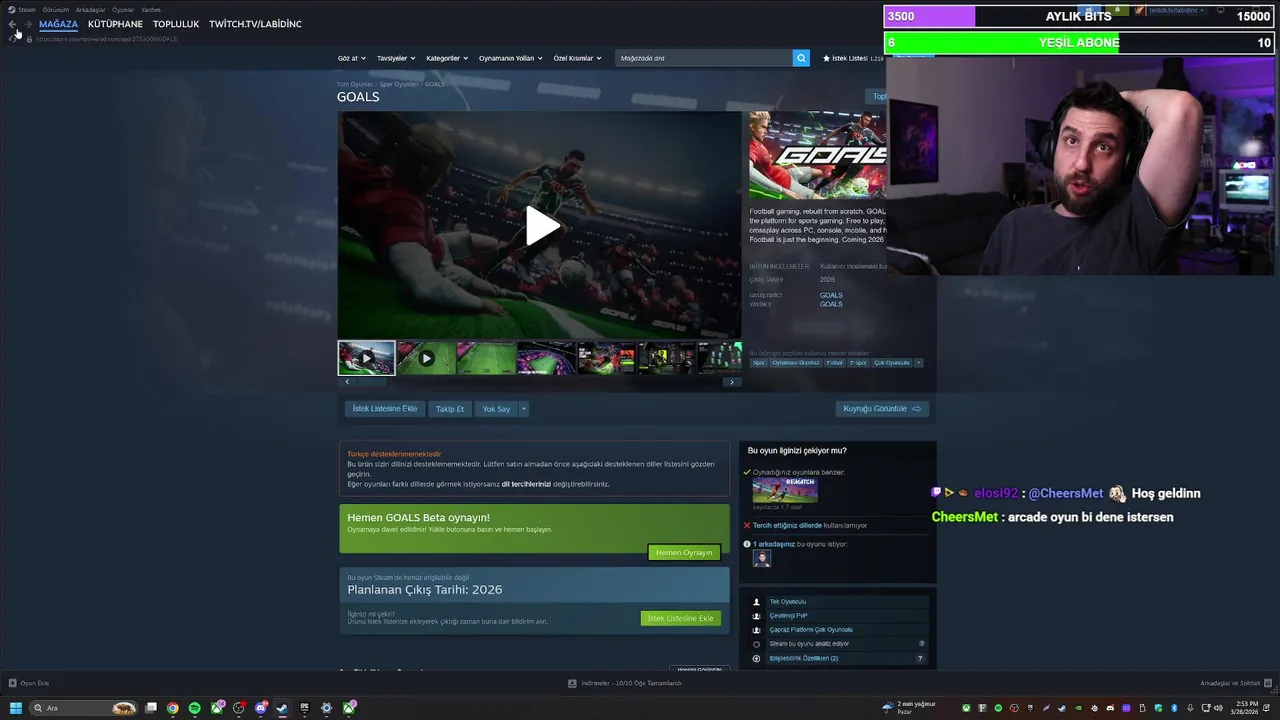
Task: Click Tek Oyunculu single-player icon
Action: click(756, 602)
